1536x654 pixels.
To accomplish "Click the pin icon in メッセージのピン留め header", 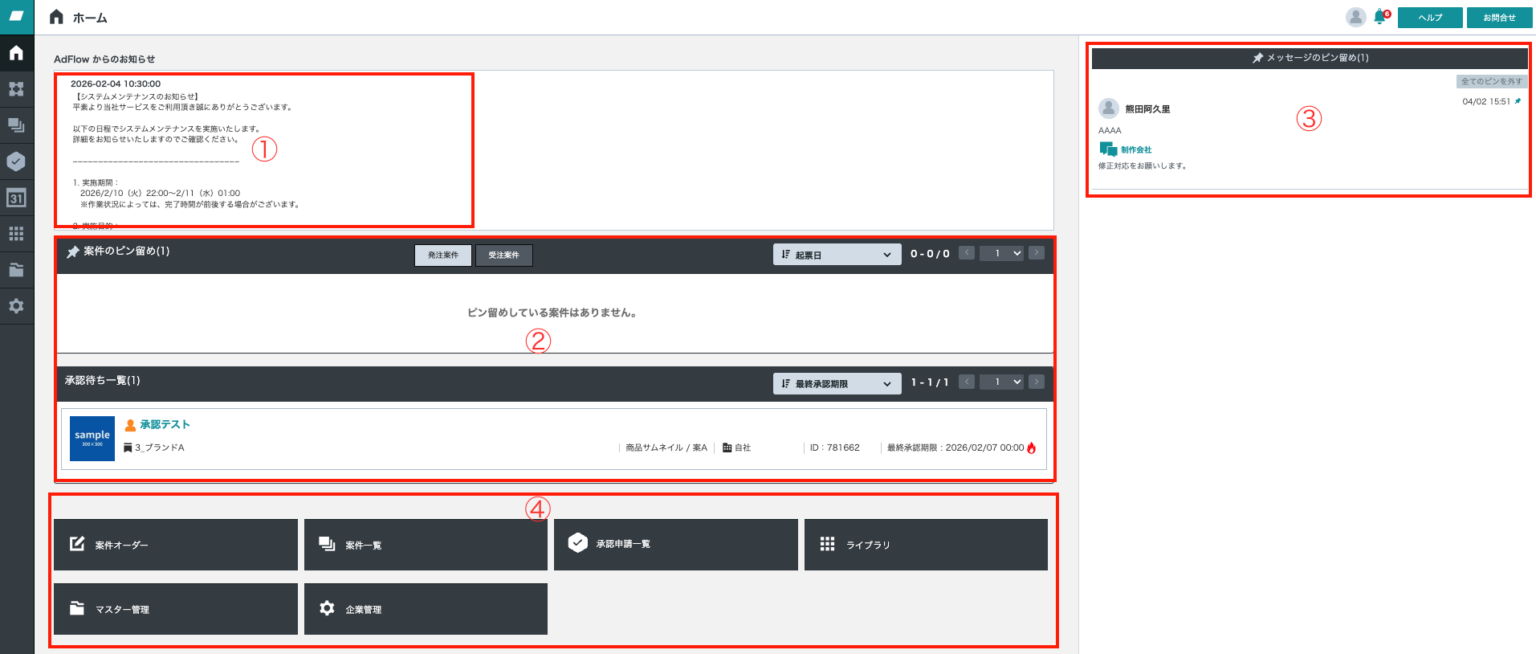I will coord(1258,58).
